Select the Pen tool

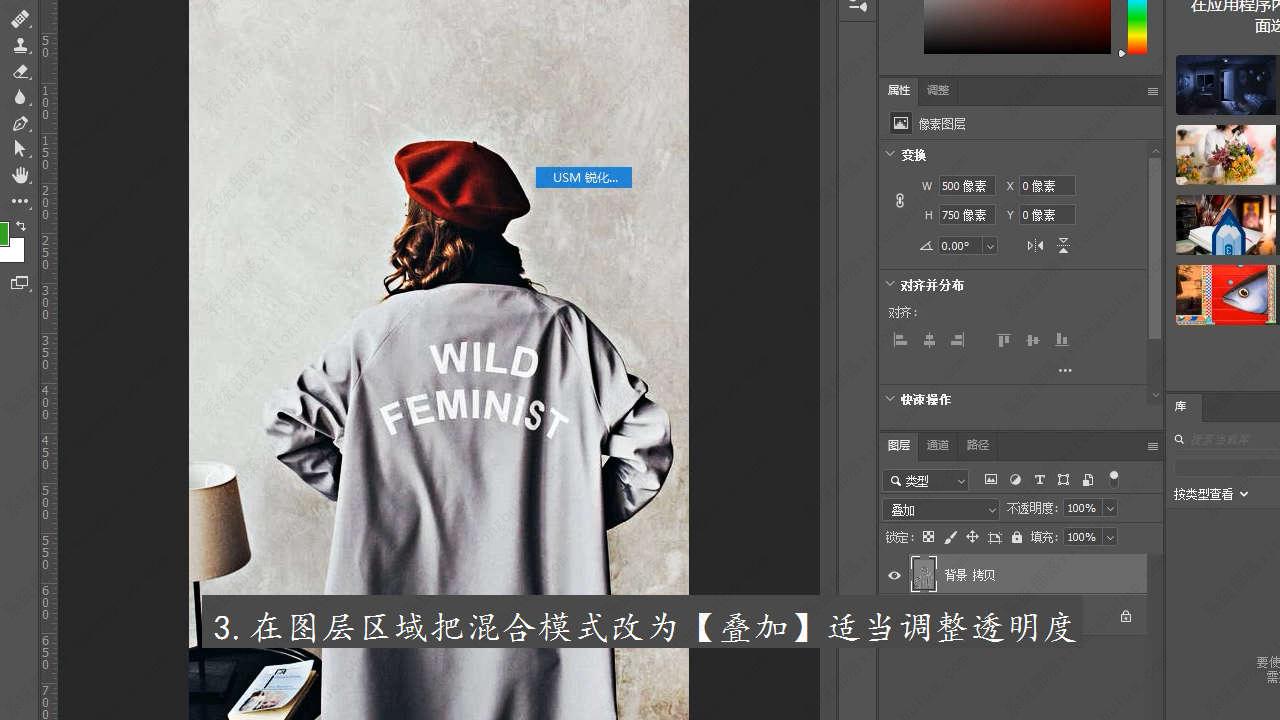click(x=20, y=124)
